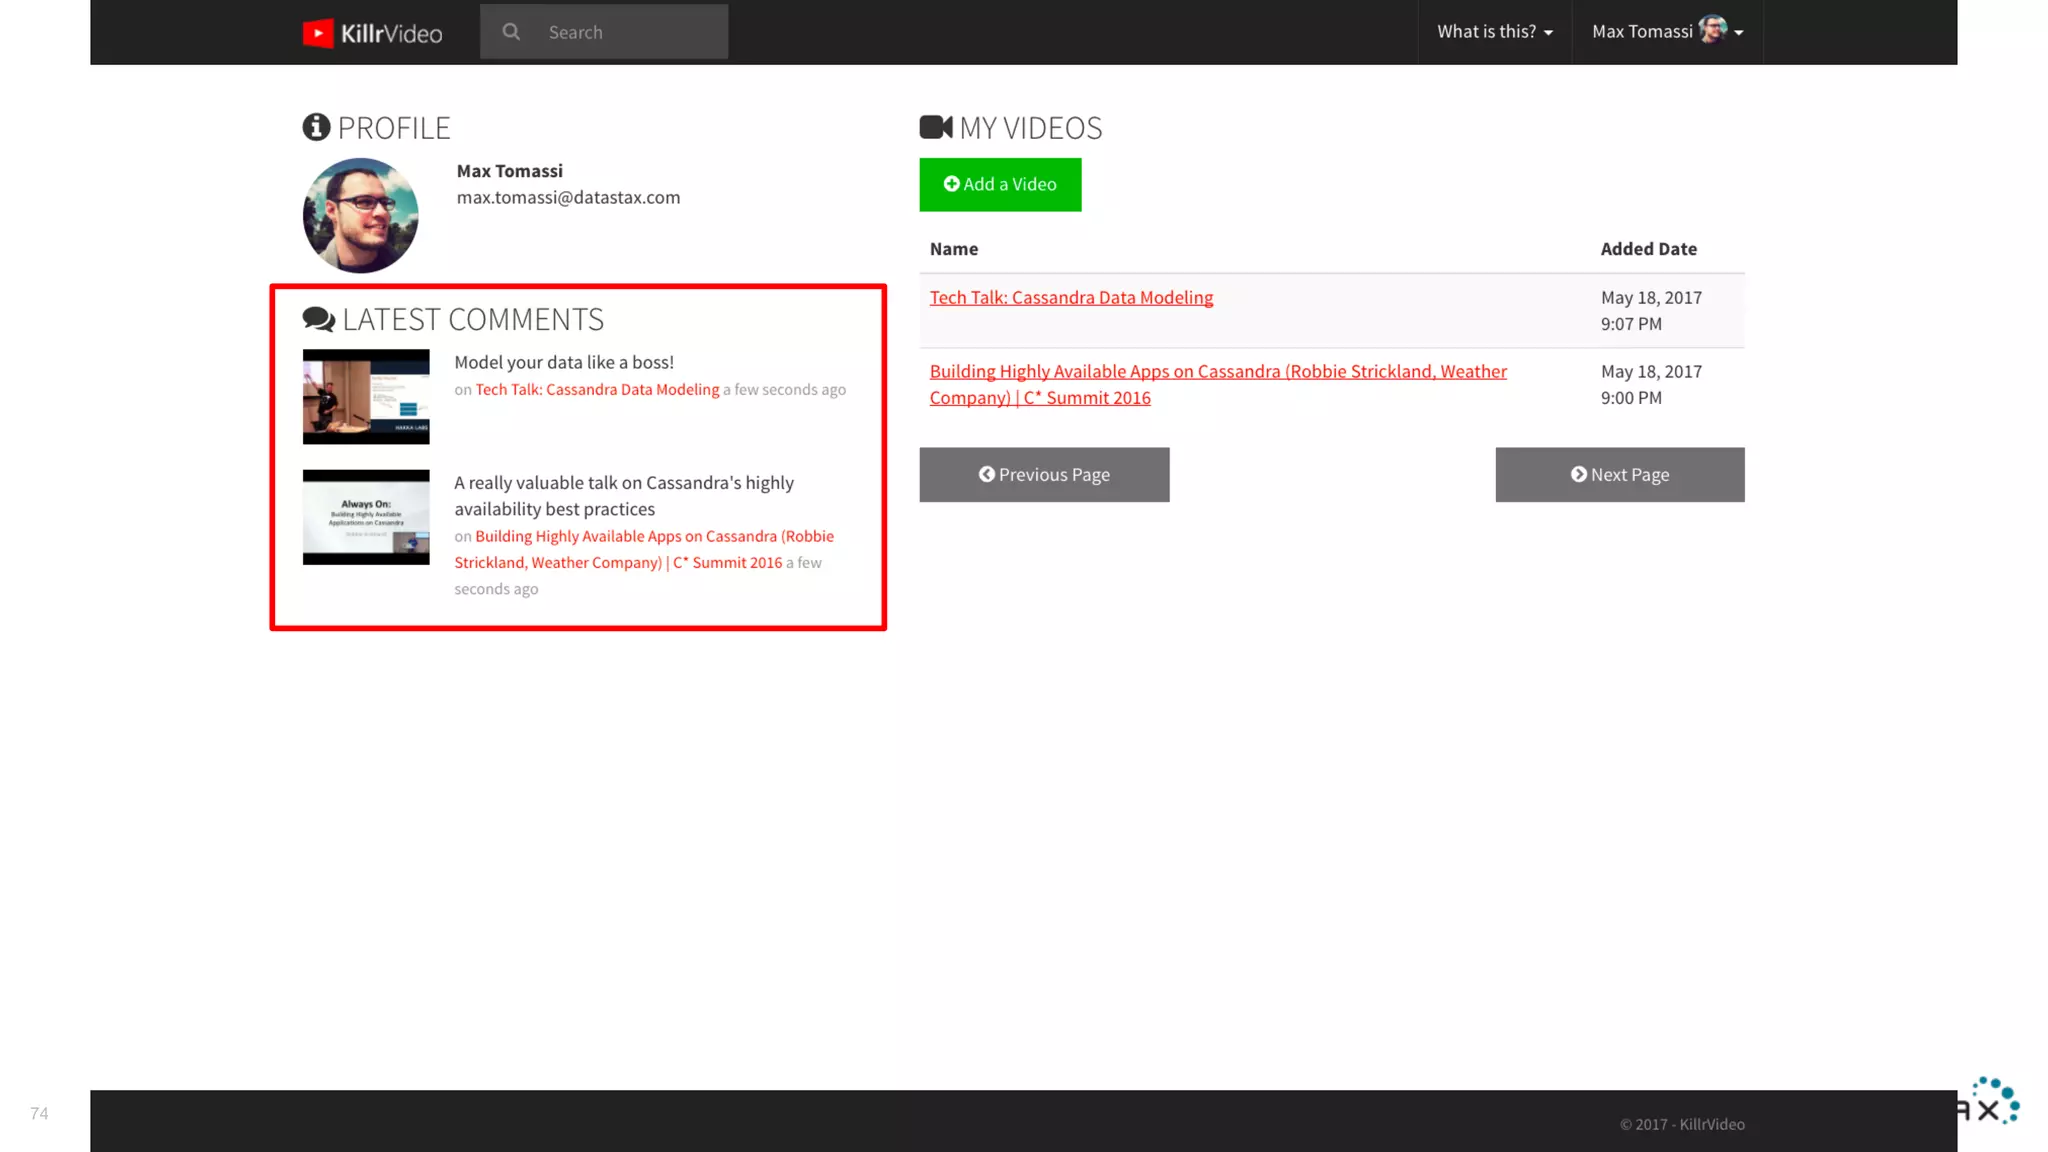Click the Cassandra Data Modeling comment thumbnail
Viewport: 2048px width, 1152px height.
pyautogui.click(x=366, y=397)
